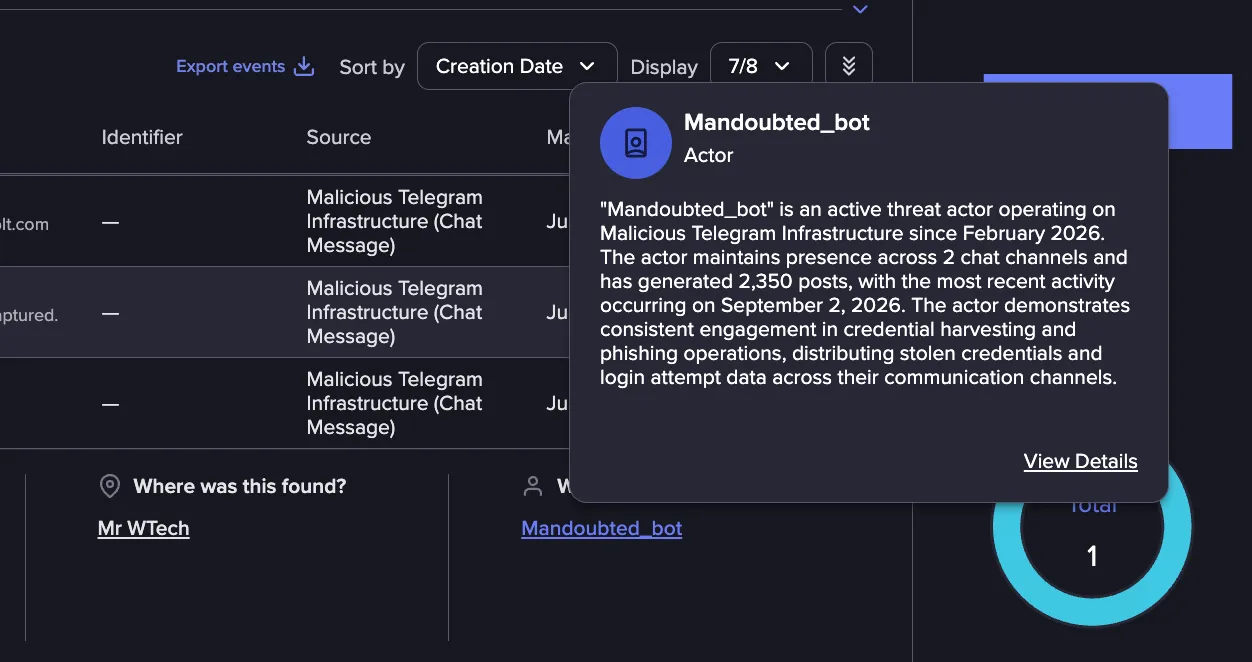Click the Export events download icon
The image size is (1252, 662).
point(304,67)
